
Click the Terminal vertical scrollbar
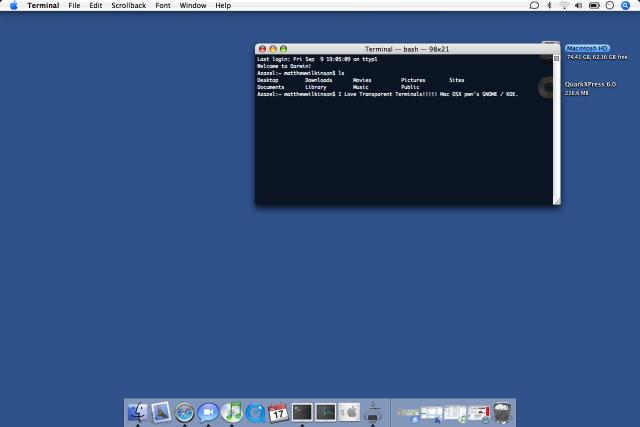point(556,130)
